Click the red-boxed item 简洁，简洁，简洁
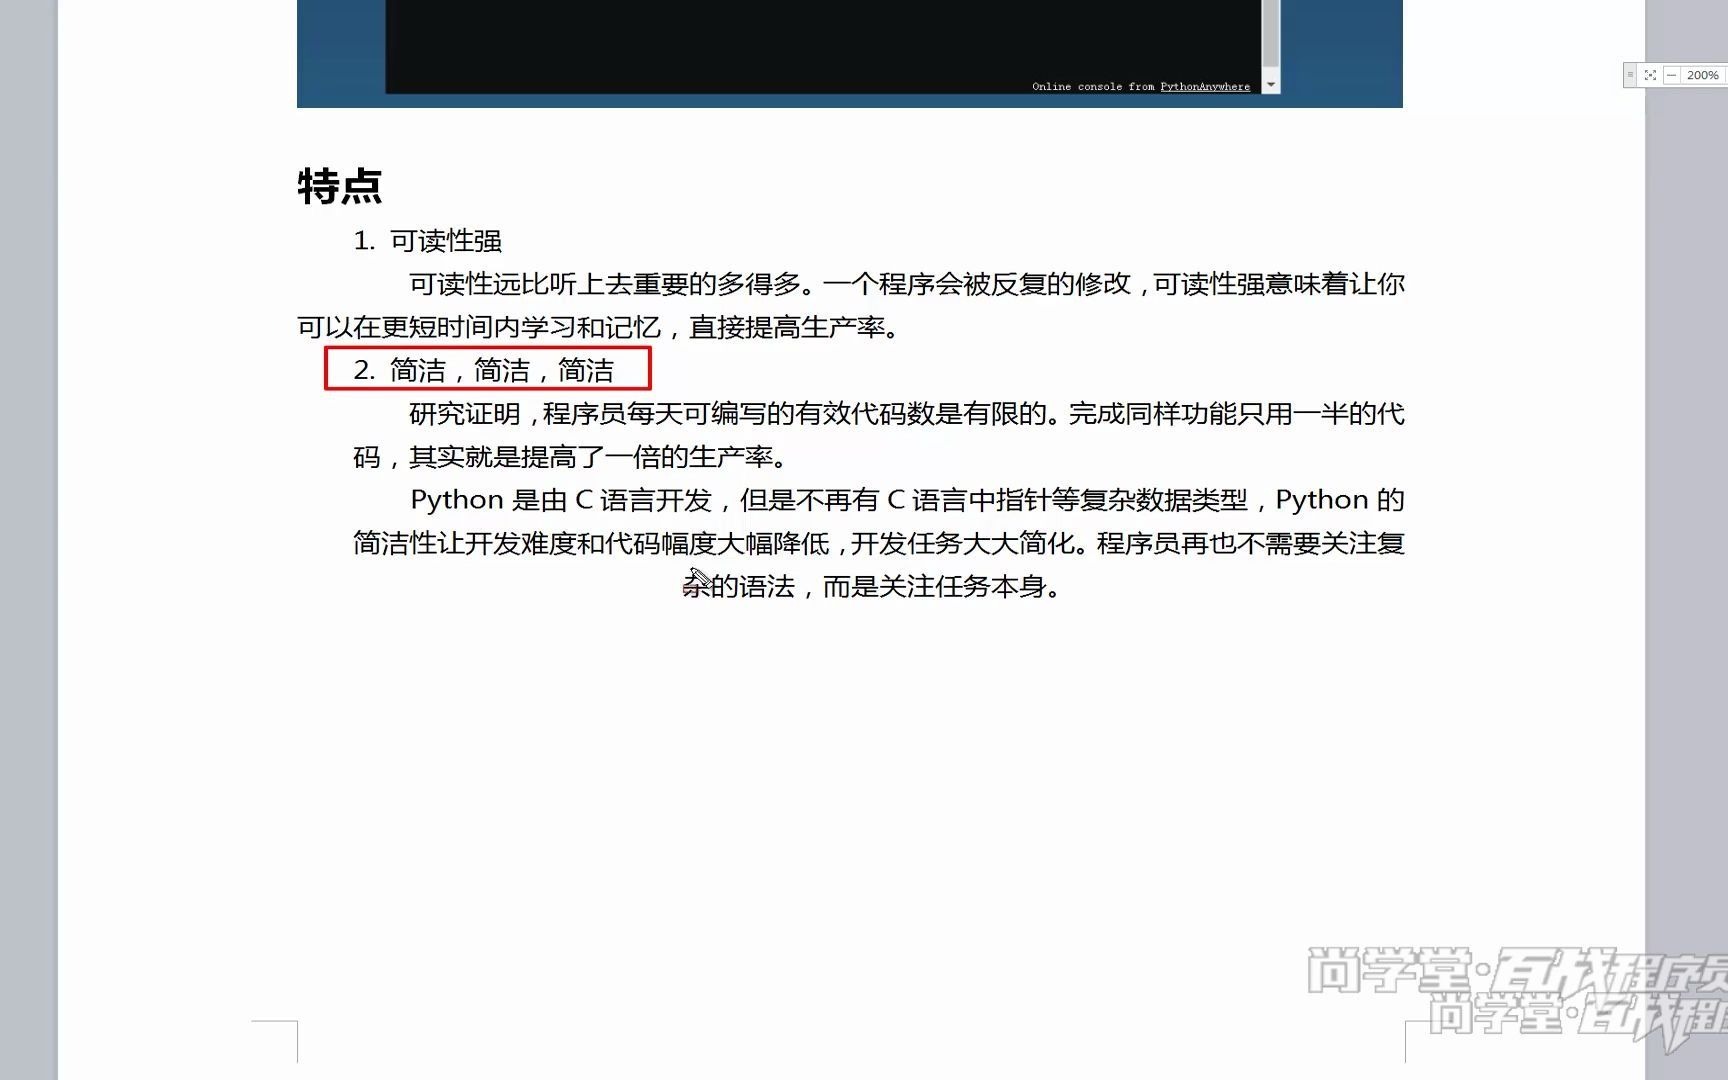The height and width of the screenshot is (1080, 1728). coord(489,369)
